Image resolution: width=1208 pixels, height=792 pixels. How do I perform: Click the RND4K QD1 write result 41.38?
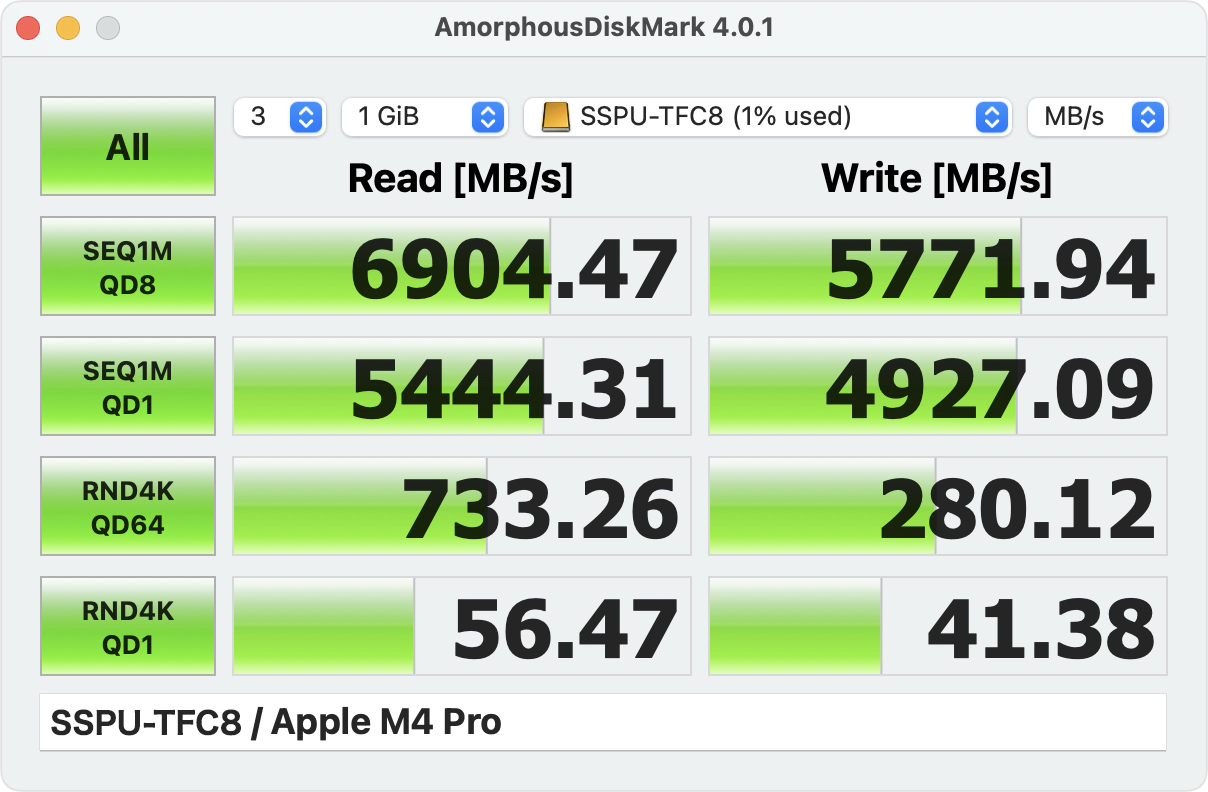pos(938,627)
